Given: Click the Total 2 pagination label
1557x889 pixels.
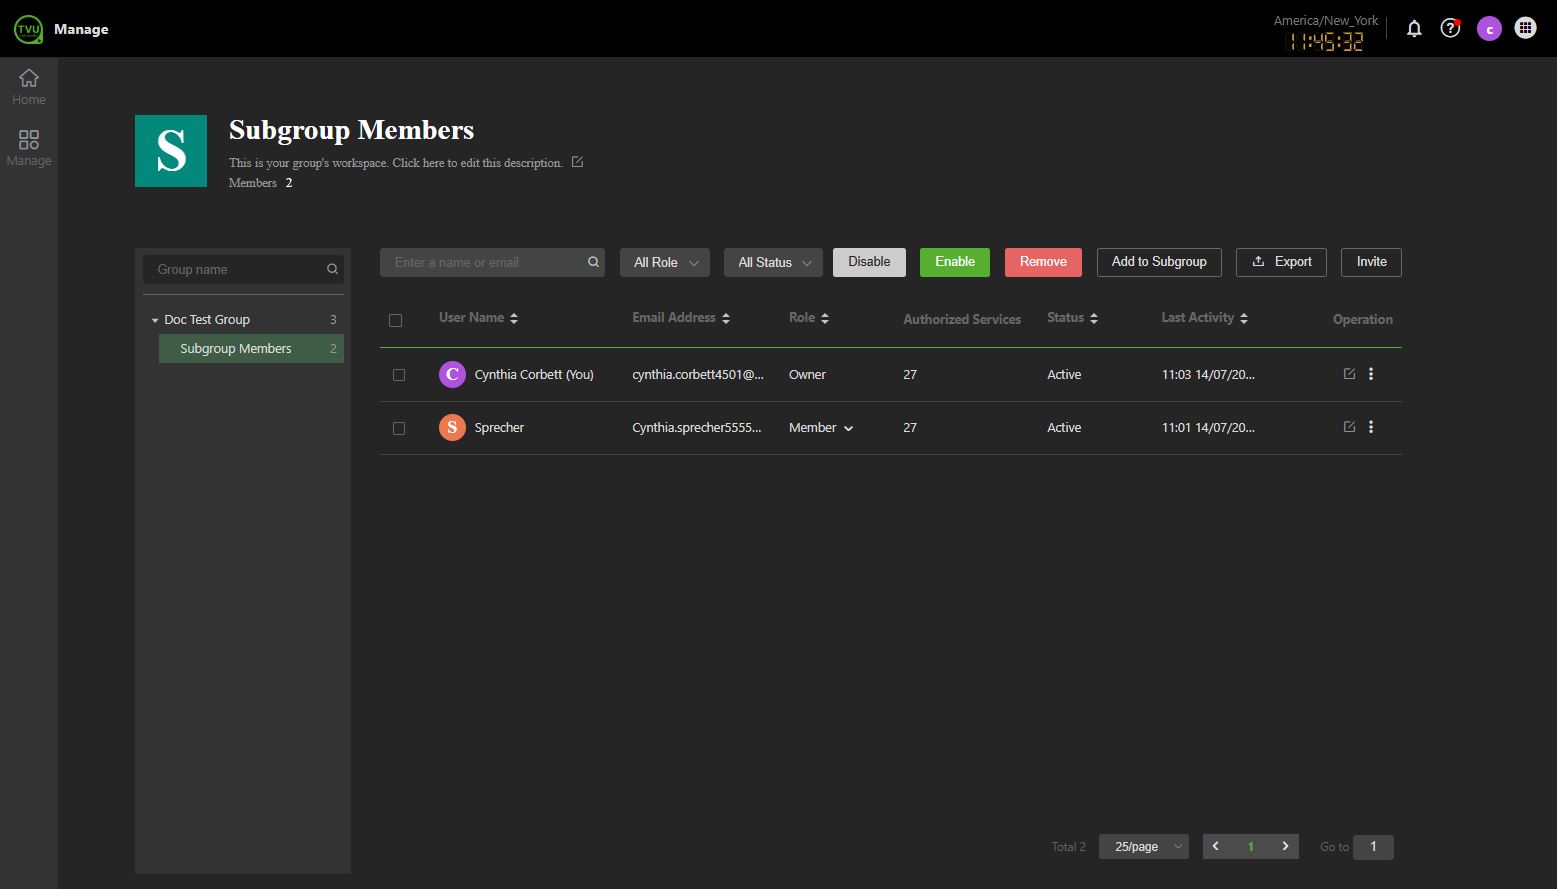Looking at the screenshot, I should pos(1068,846).
